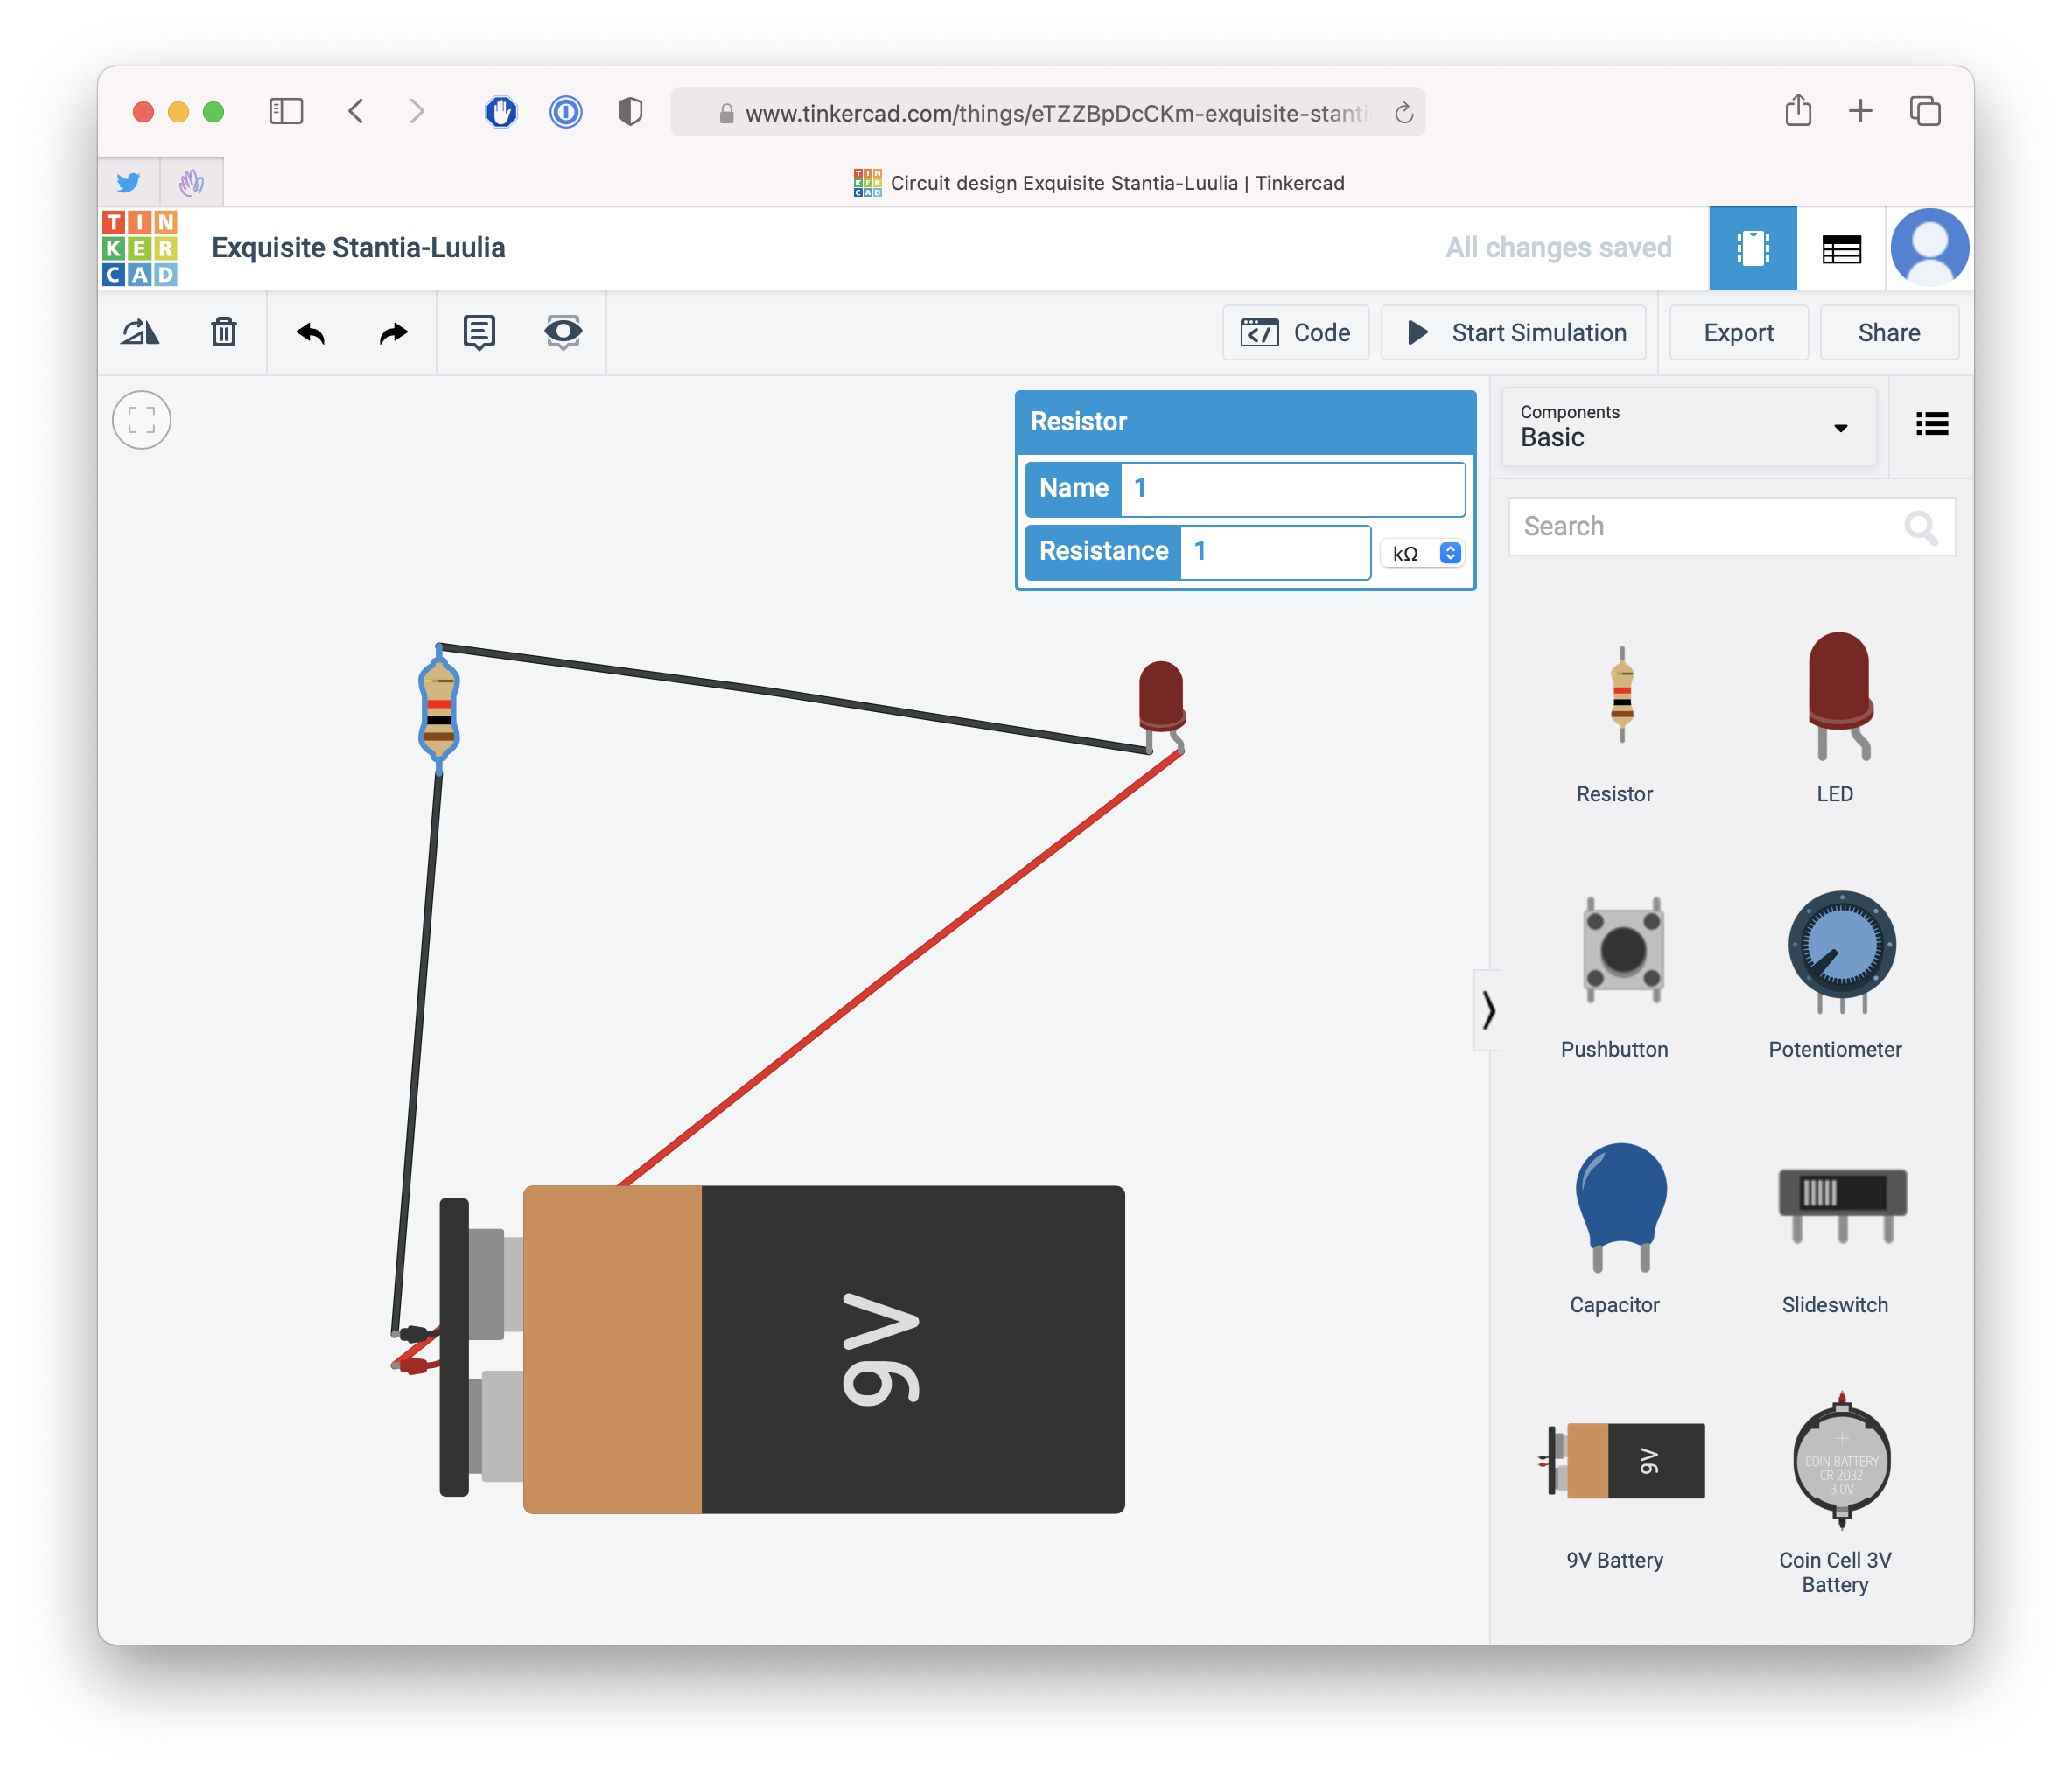The height and width of the screenshot is (1774, 2072).
Task: Click the rotate component icon
Action: [x=140, y=332]
